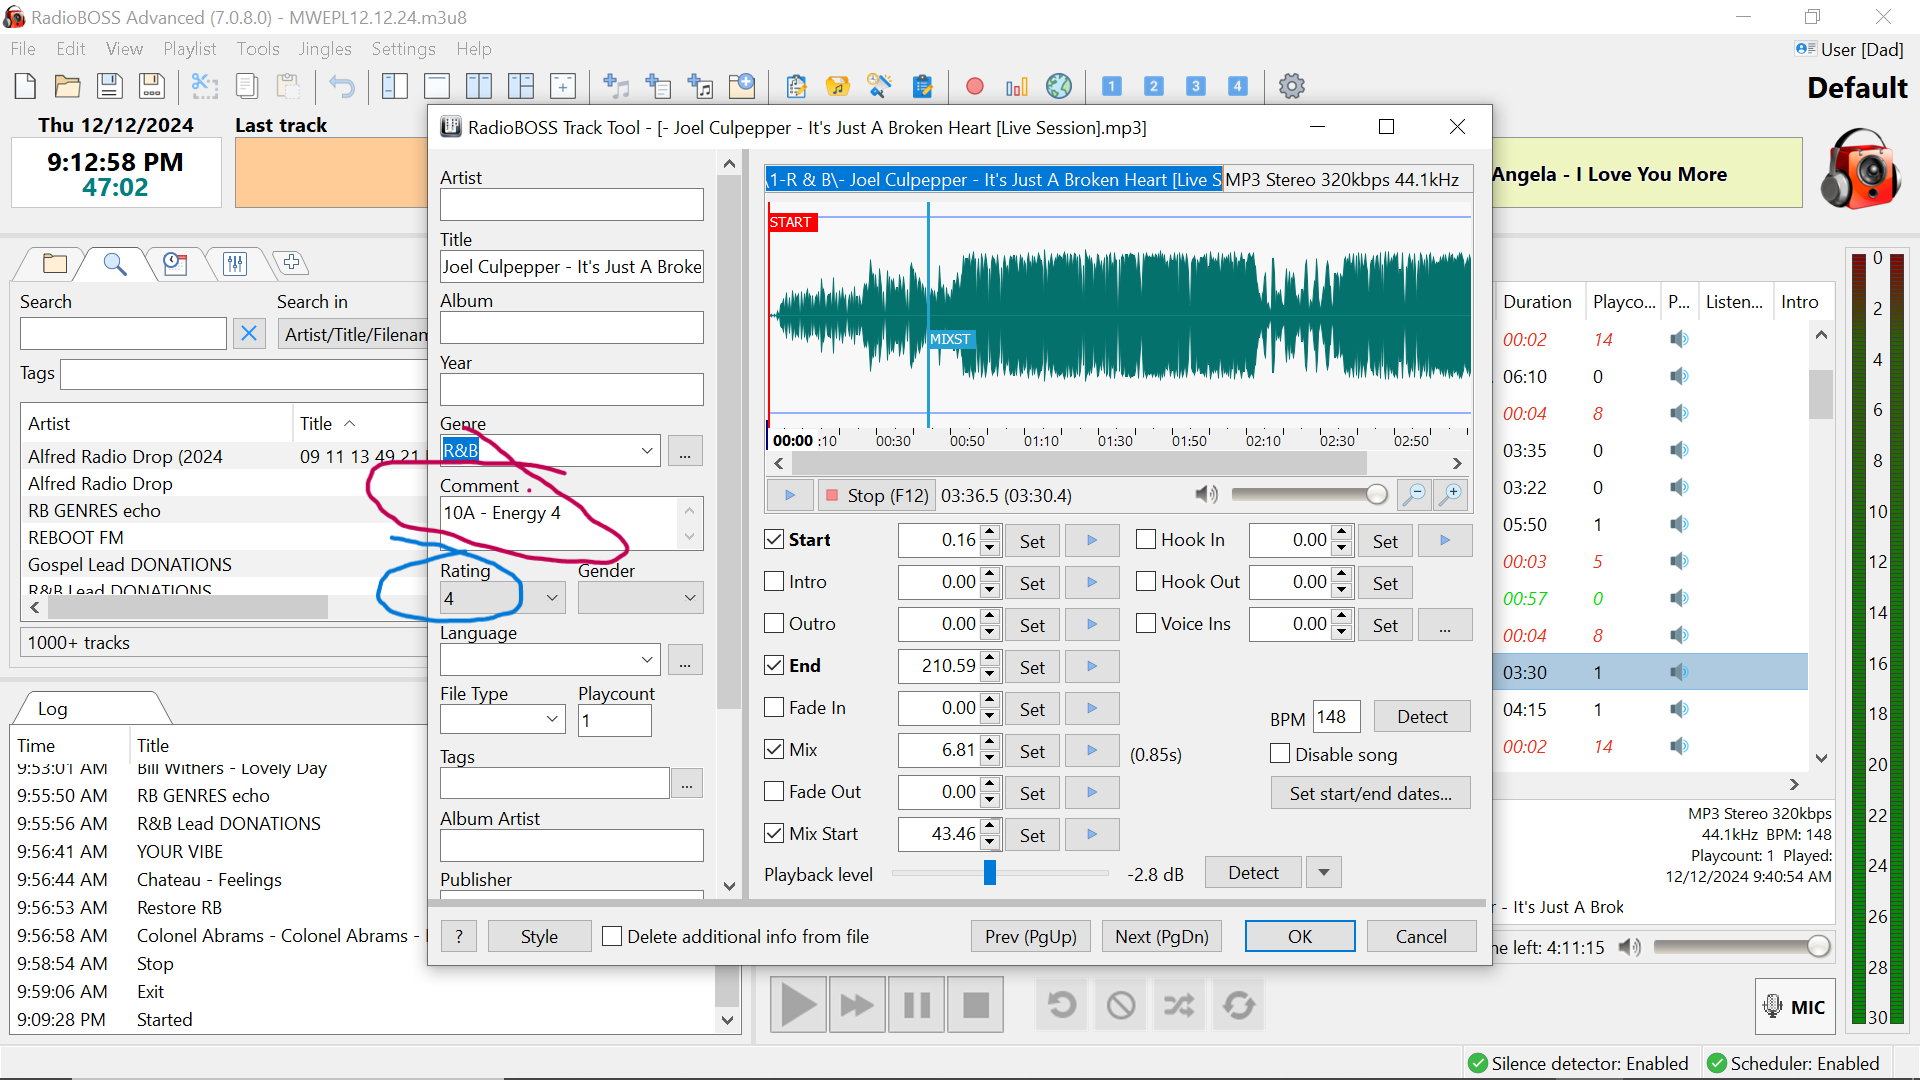Check the Disable song checkbox

click(1280, 753)
